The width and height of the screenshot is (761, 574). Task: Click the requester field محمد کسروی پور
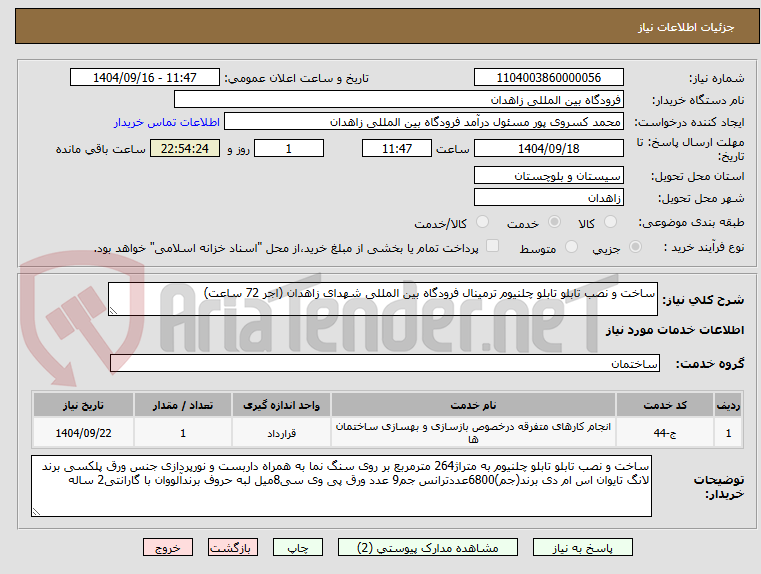(424, 122)
